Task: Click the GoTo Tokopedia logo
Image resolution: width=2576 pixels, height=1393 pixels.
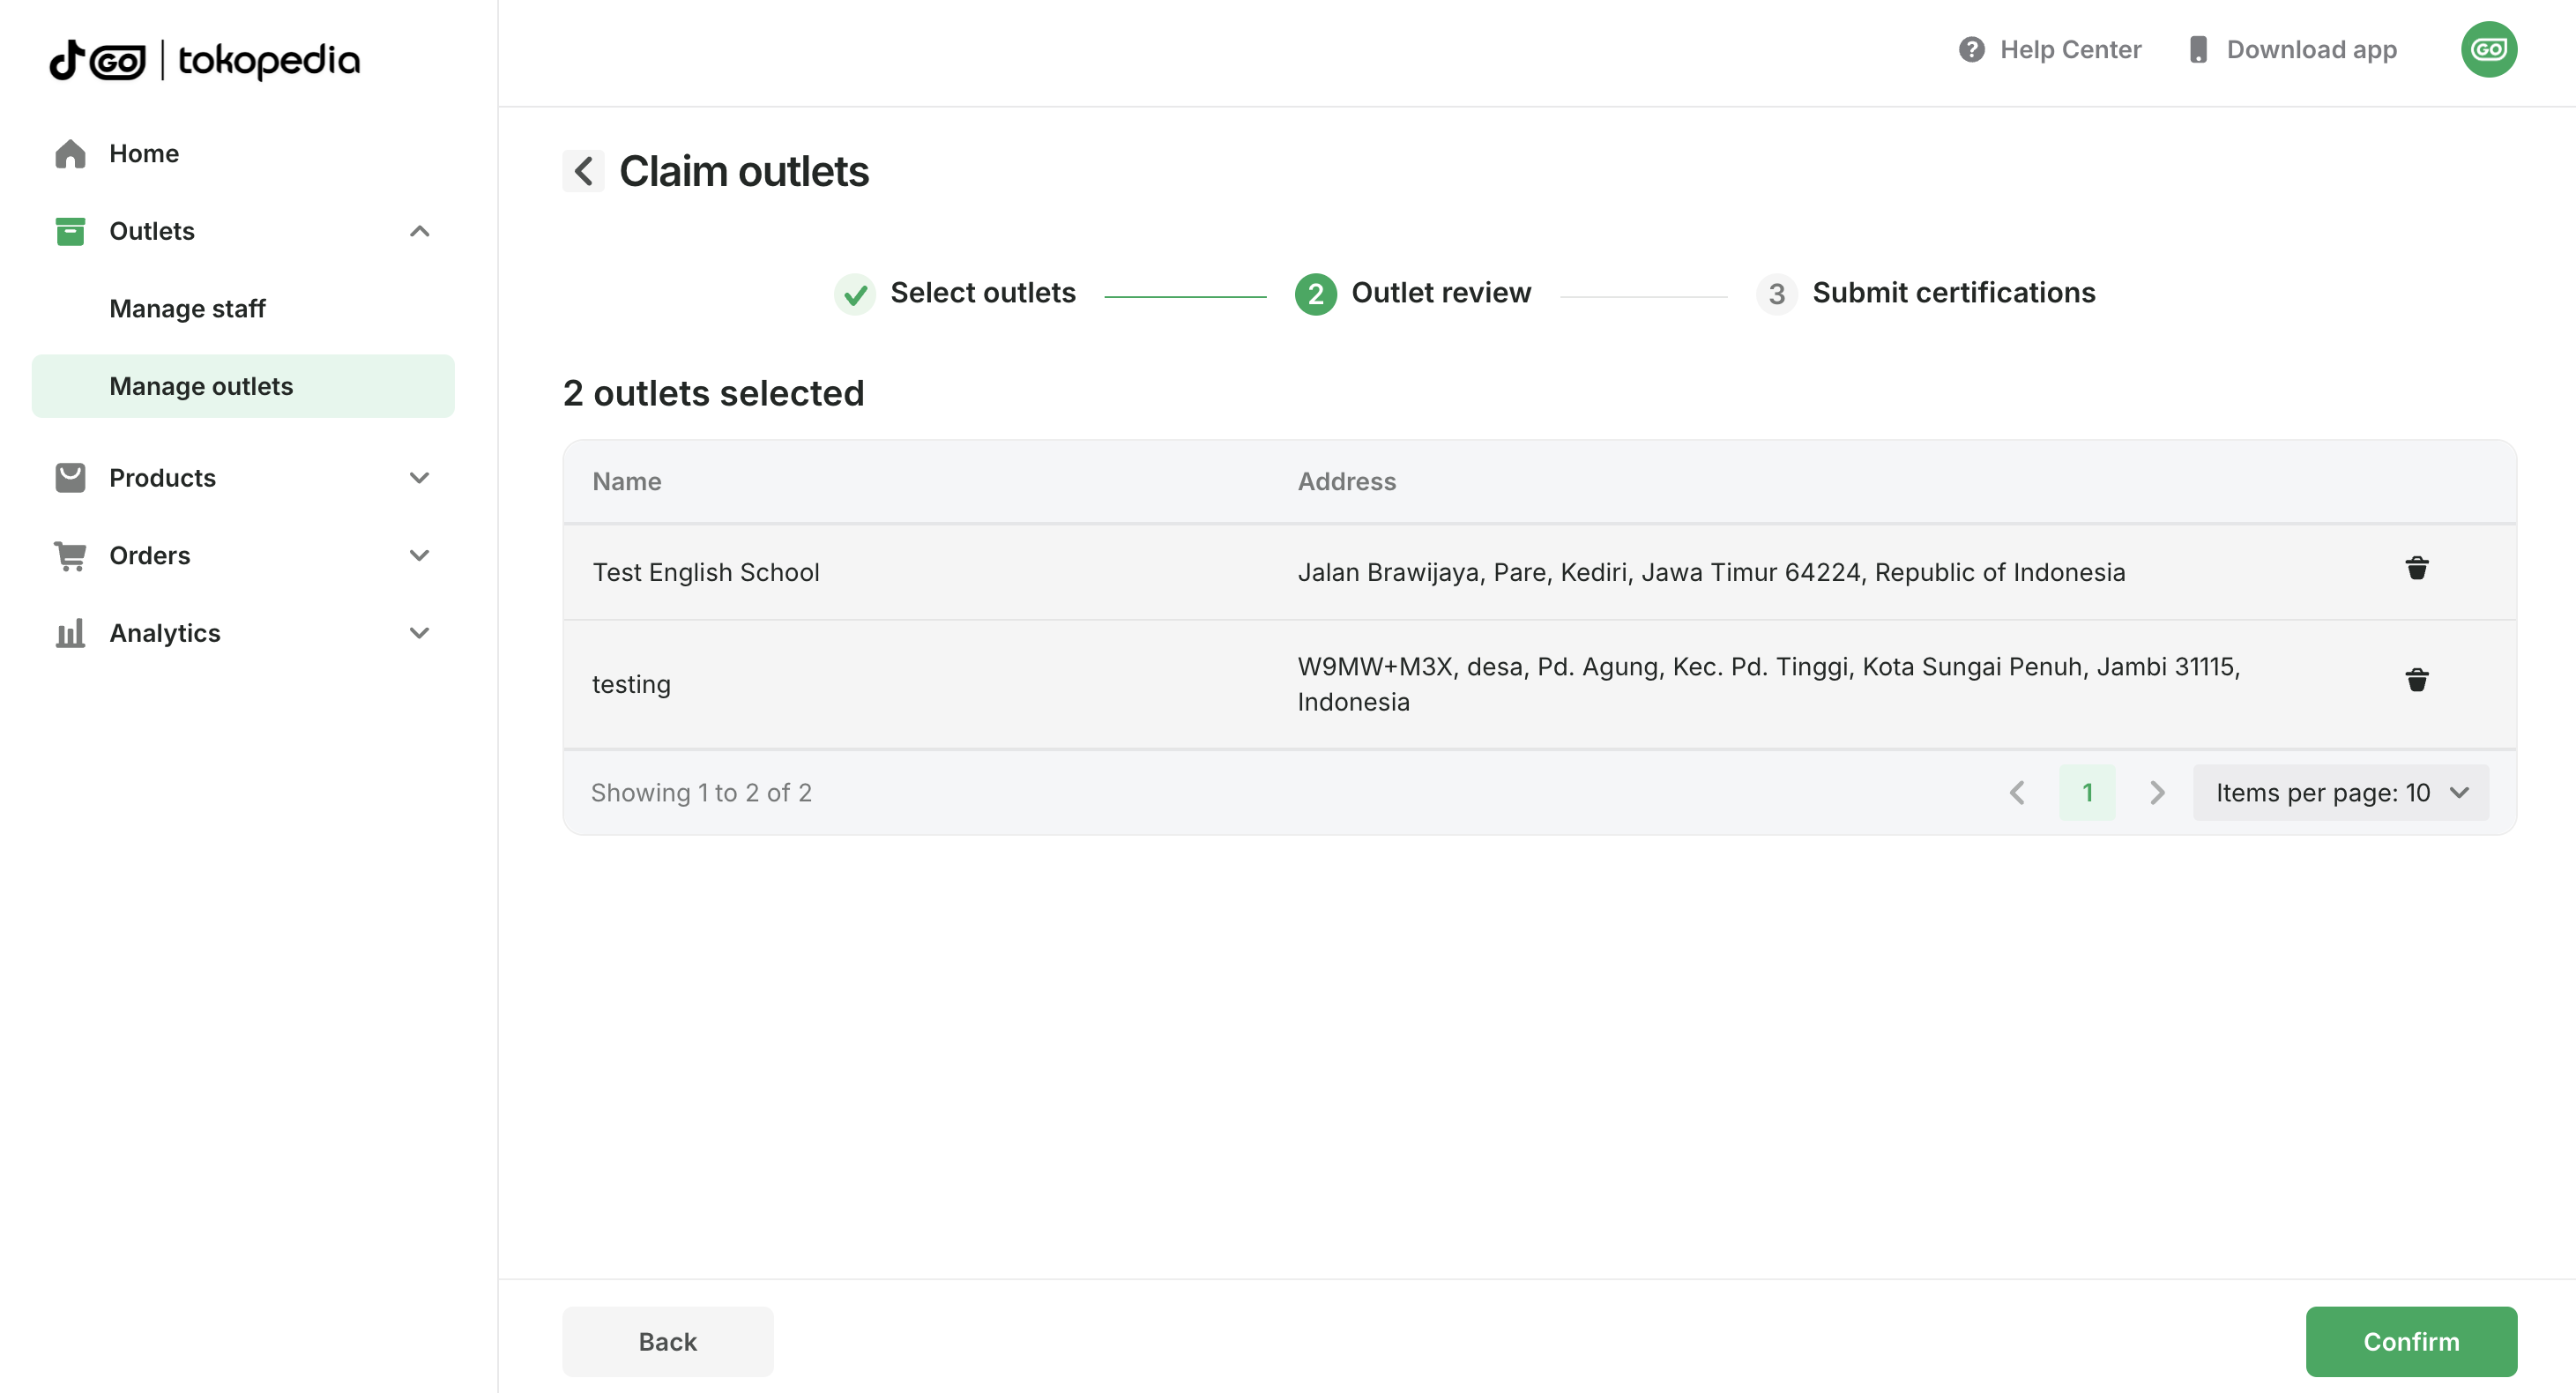Action: tap(205, 60)
